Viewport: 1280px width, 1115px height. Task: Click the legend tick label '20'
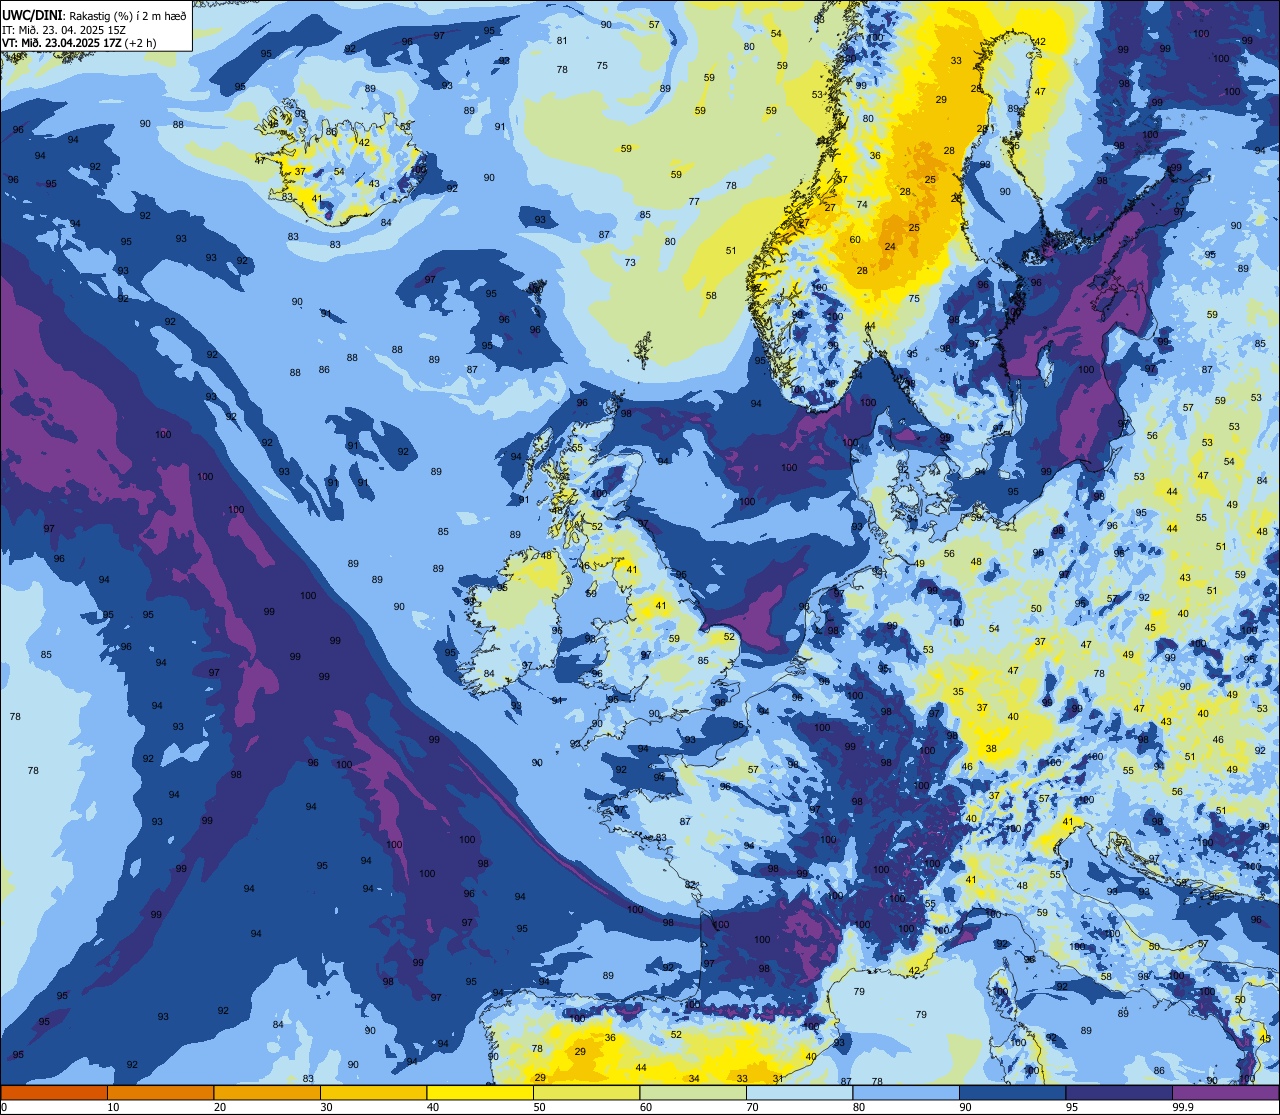(x=219, y=1107)
